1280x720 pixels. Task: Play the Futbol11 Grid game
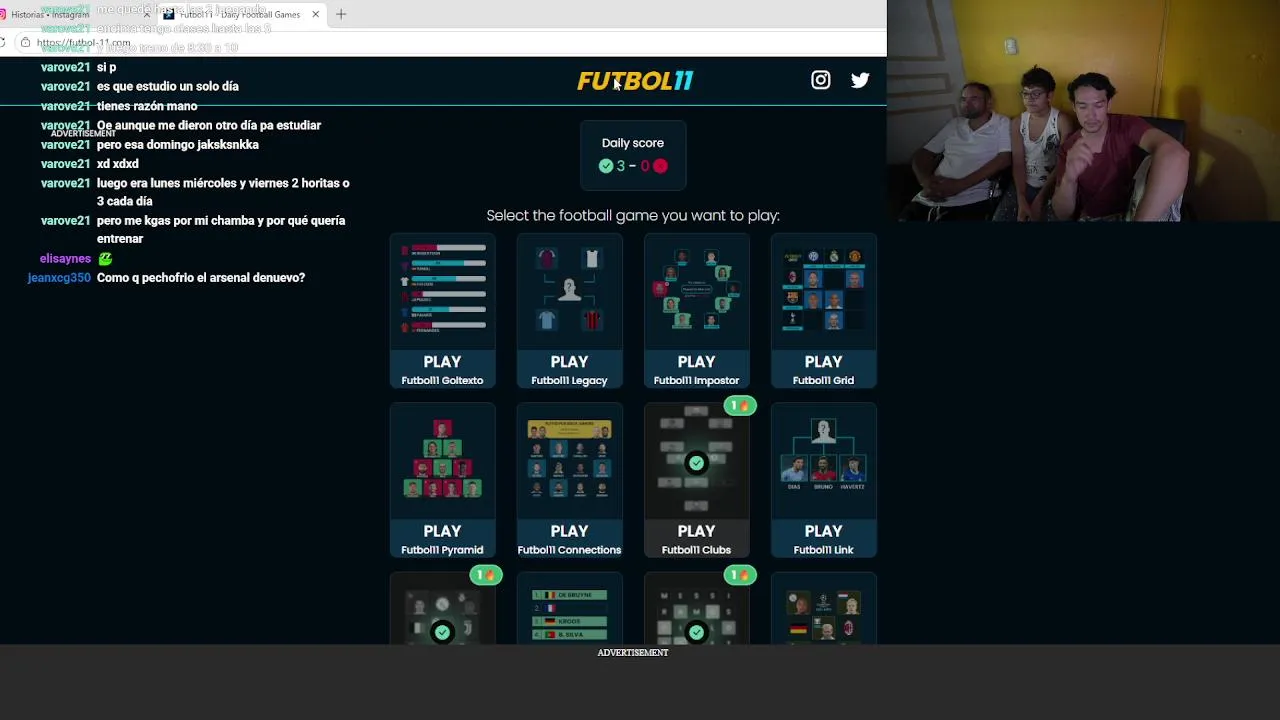[823, 368]
